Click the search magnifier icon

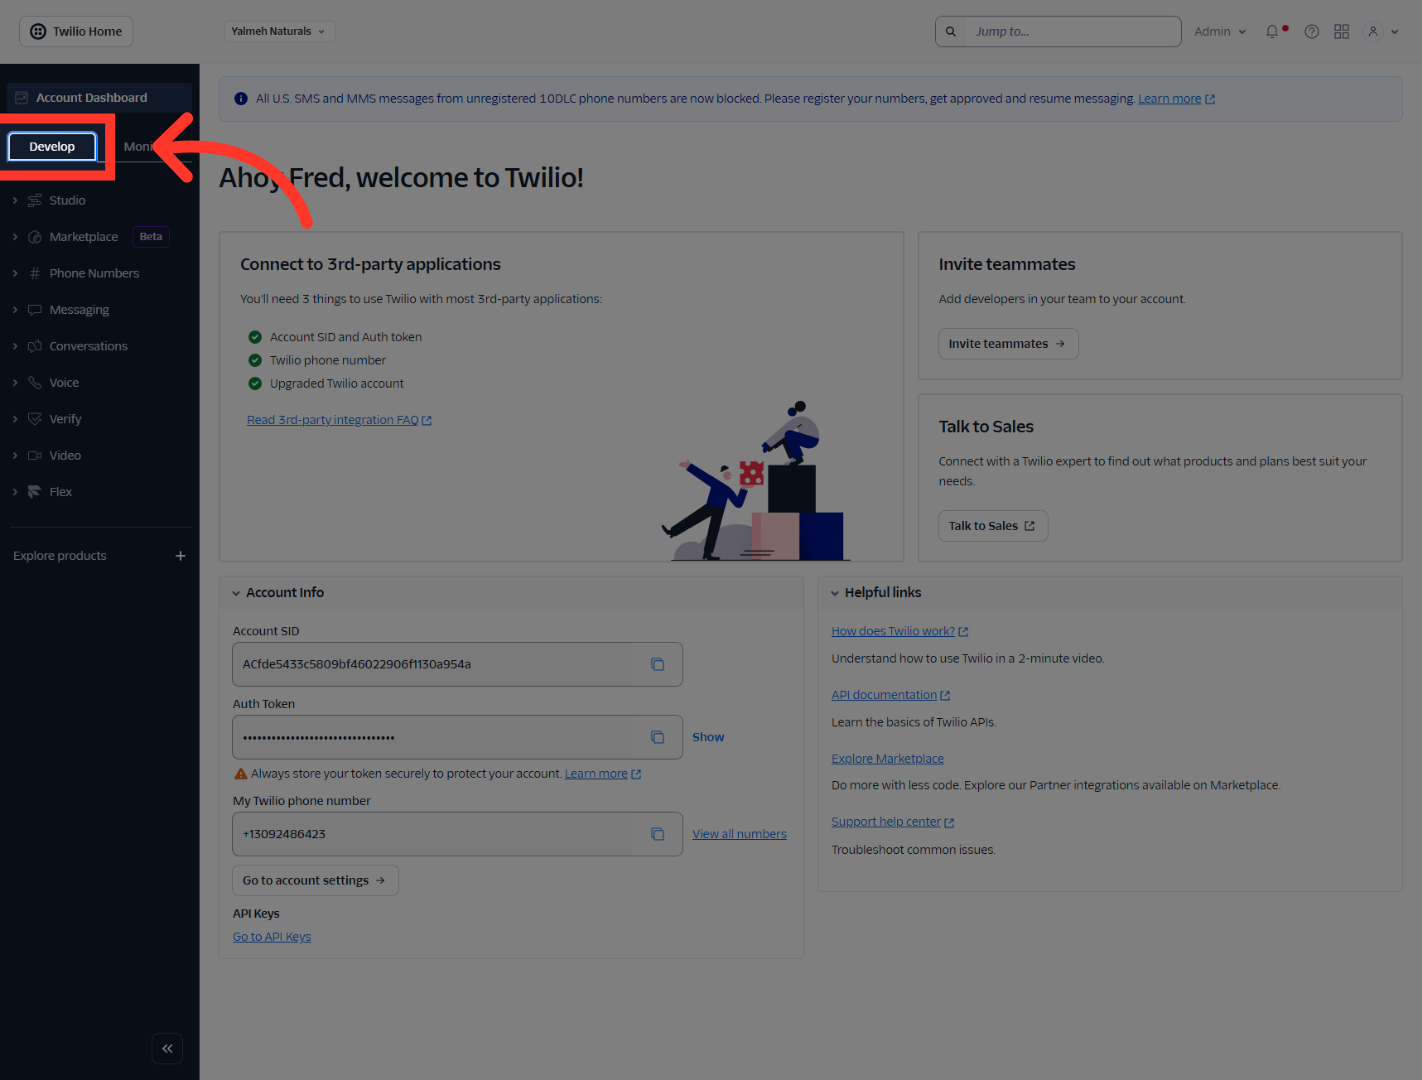pyautogui.click(x=951, y=31)
